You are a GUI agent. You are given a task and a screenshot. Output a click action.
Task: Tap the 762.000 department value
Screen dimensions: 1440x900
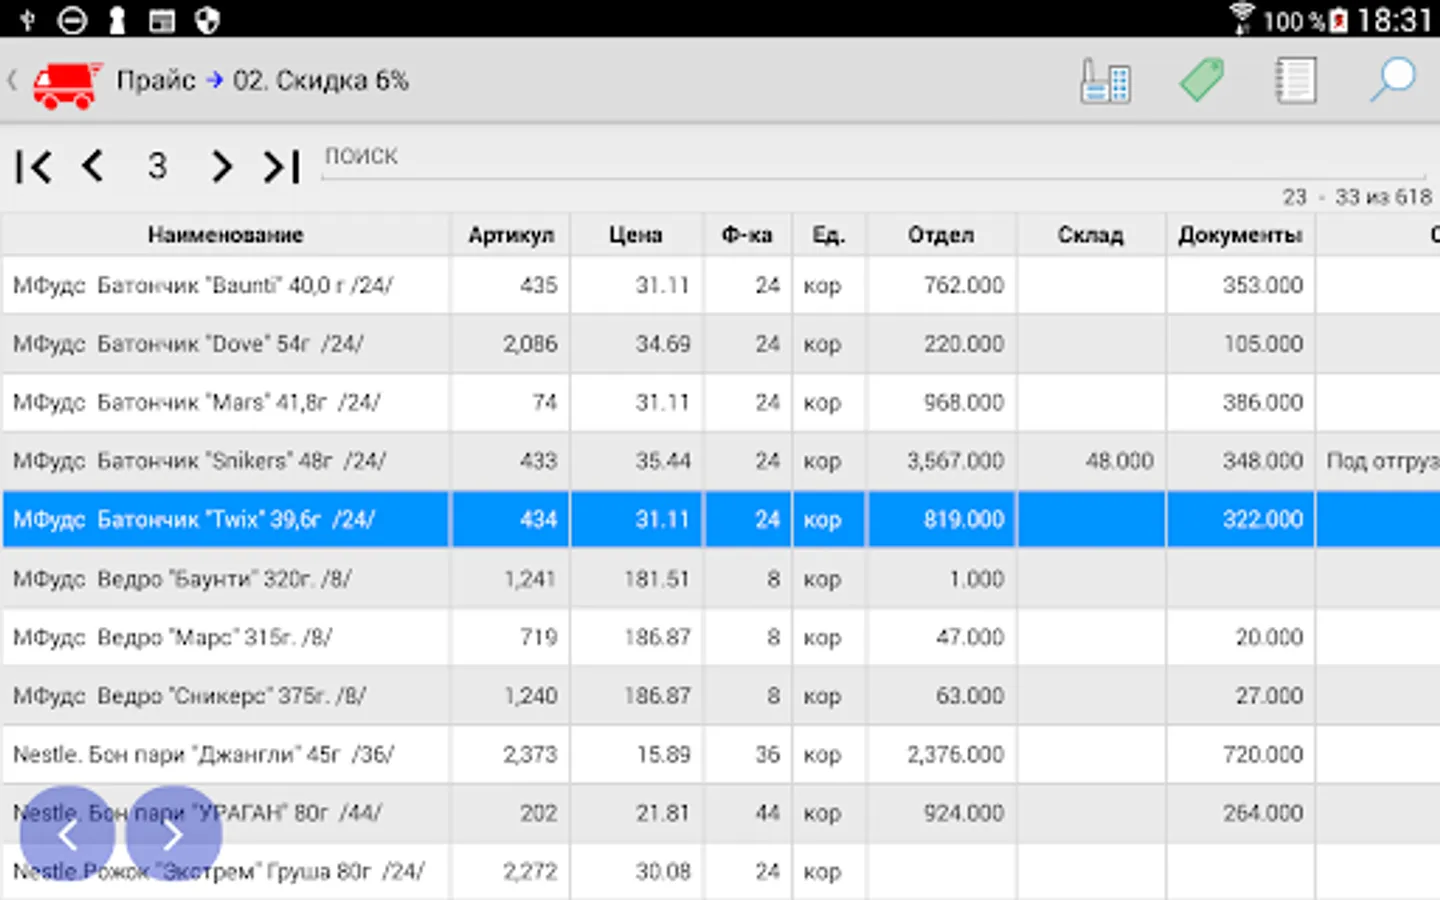963,285
